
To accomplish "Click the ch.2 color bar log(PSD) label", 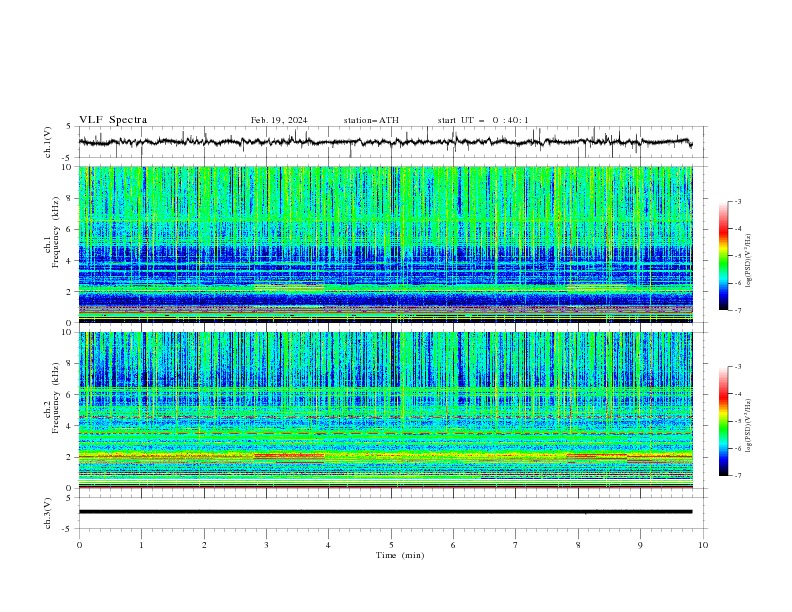I will [x=748, y=425].
